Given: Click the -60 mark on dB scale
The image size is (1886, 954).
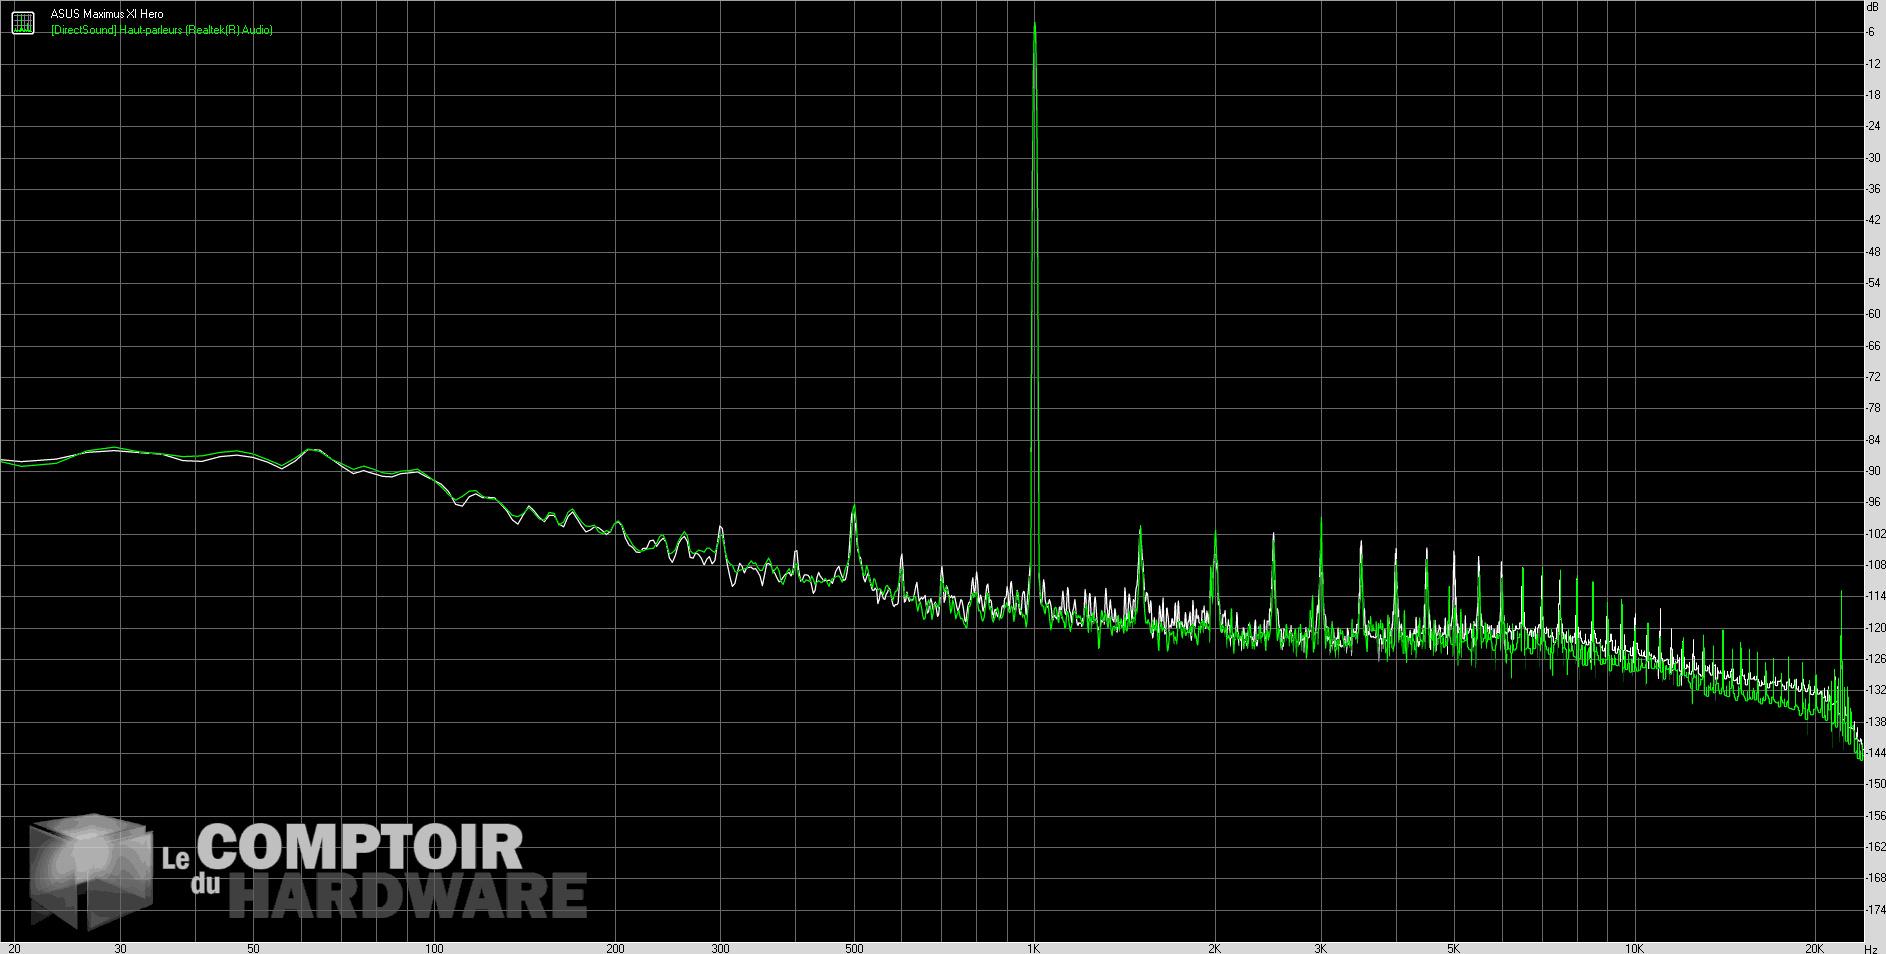Looking at the screenshot, I should 1873,314.
